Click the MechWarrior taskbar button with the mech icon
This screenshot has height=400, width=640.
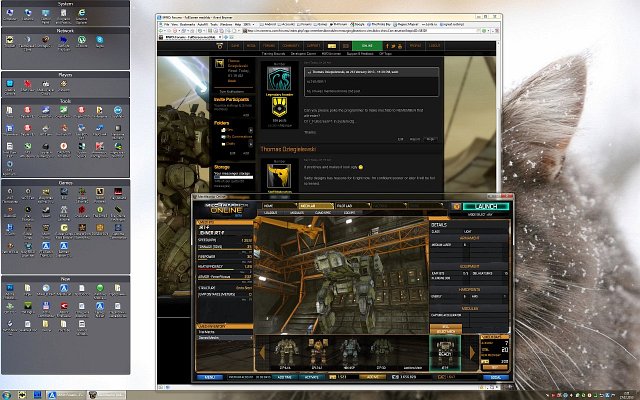tap(107, 395)
